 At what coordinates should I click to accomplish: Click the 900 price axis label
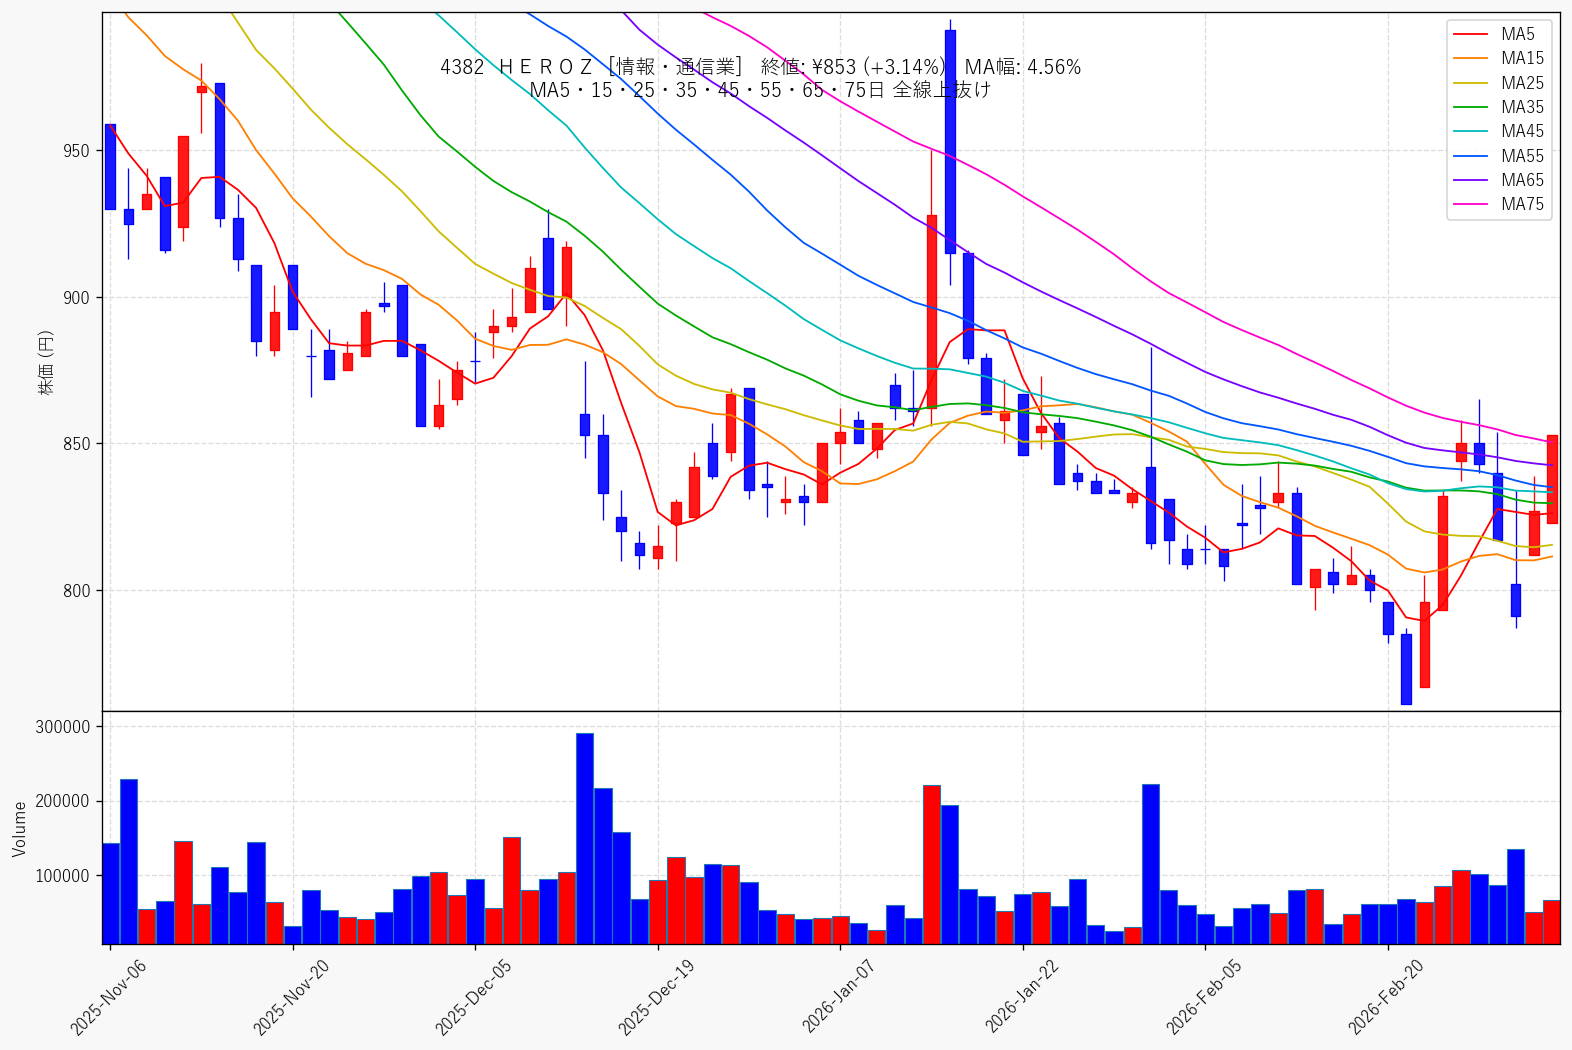pyautogui.click(x=76, y=298)
